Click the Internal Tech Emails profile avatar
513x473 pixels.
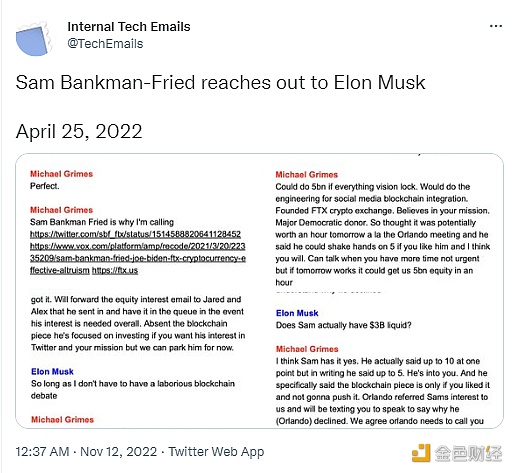[33, 38]
